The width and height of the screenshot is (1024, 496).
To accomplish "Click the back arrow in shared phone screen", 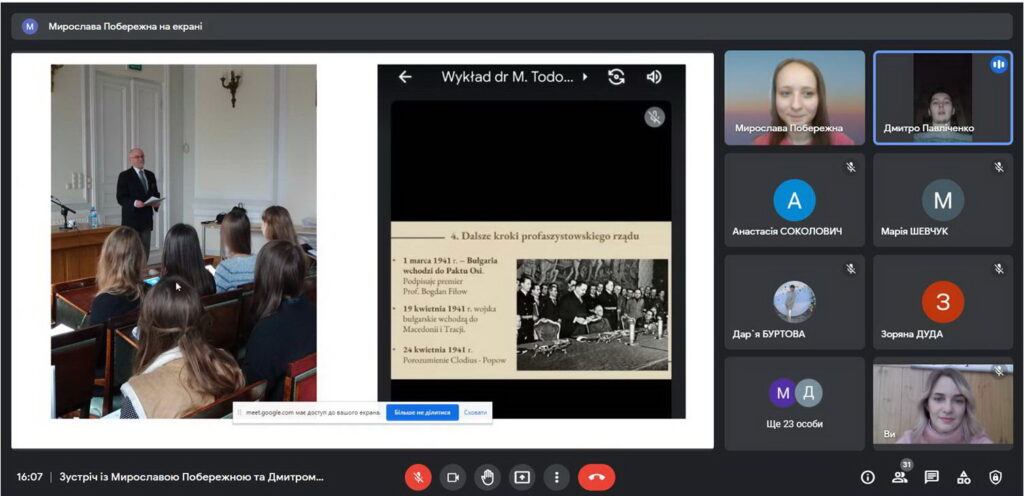I will (x=405, y=77).
